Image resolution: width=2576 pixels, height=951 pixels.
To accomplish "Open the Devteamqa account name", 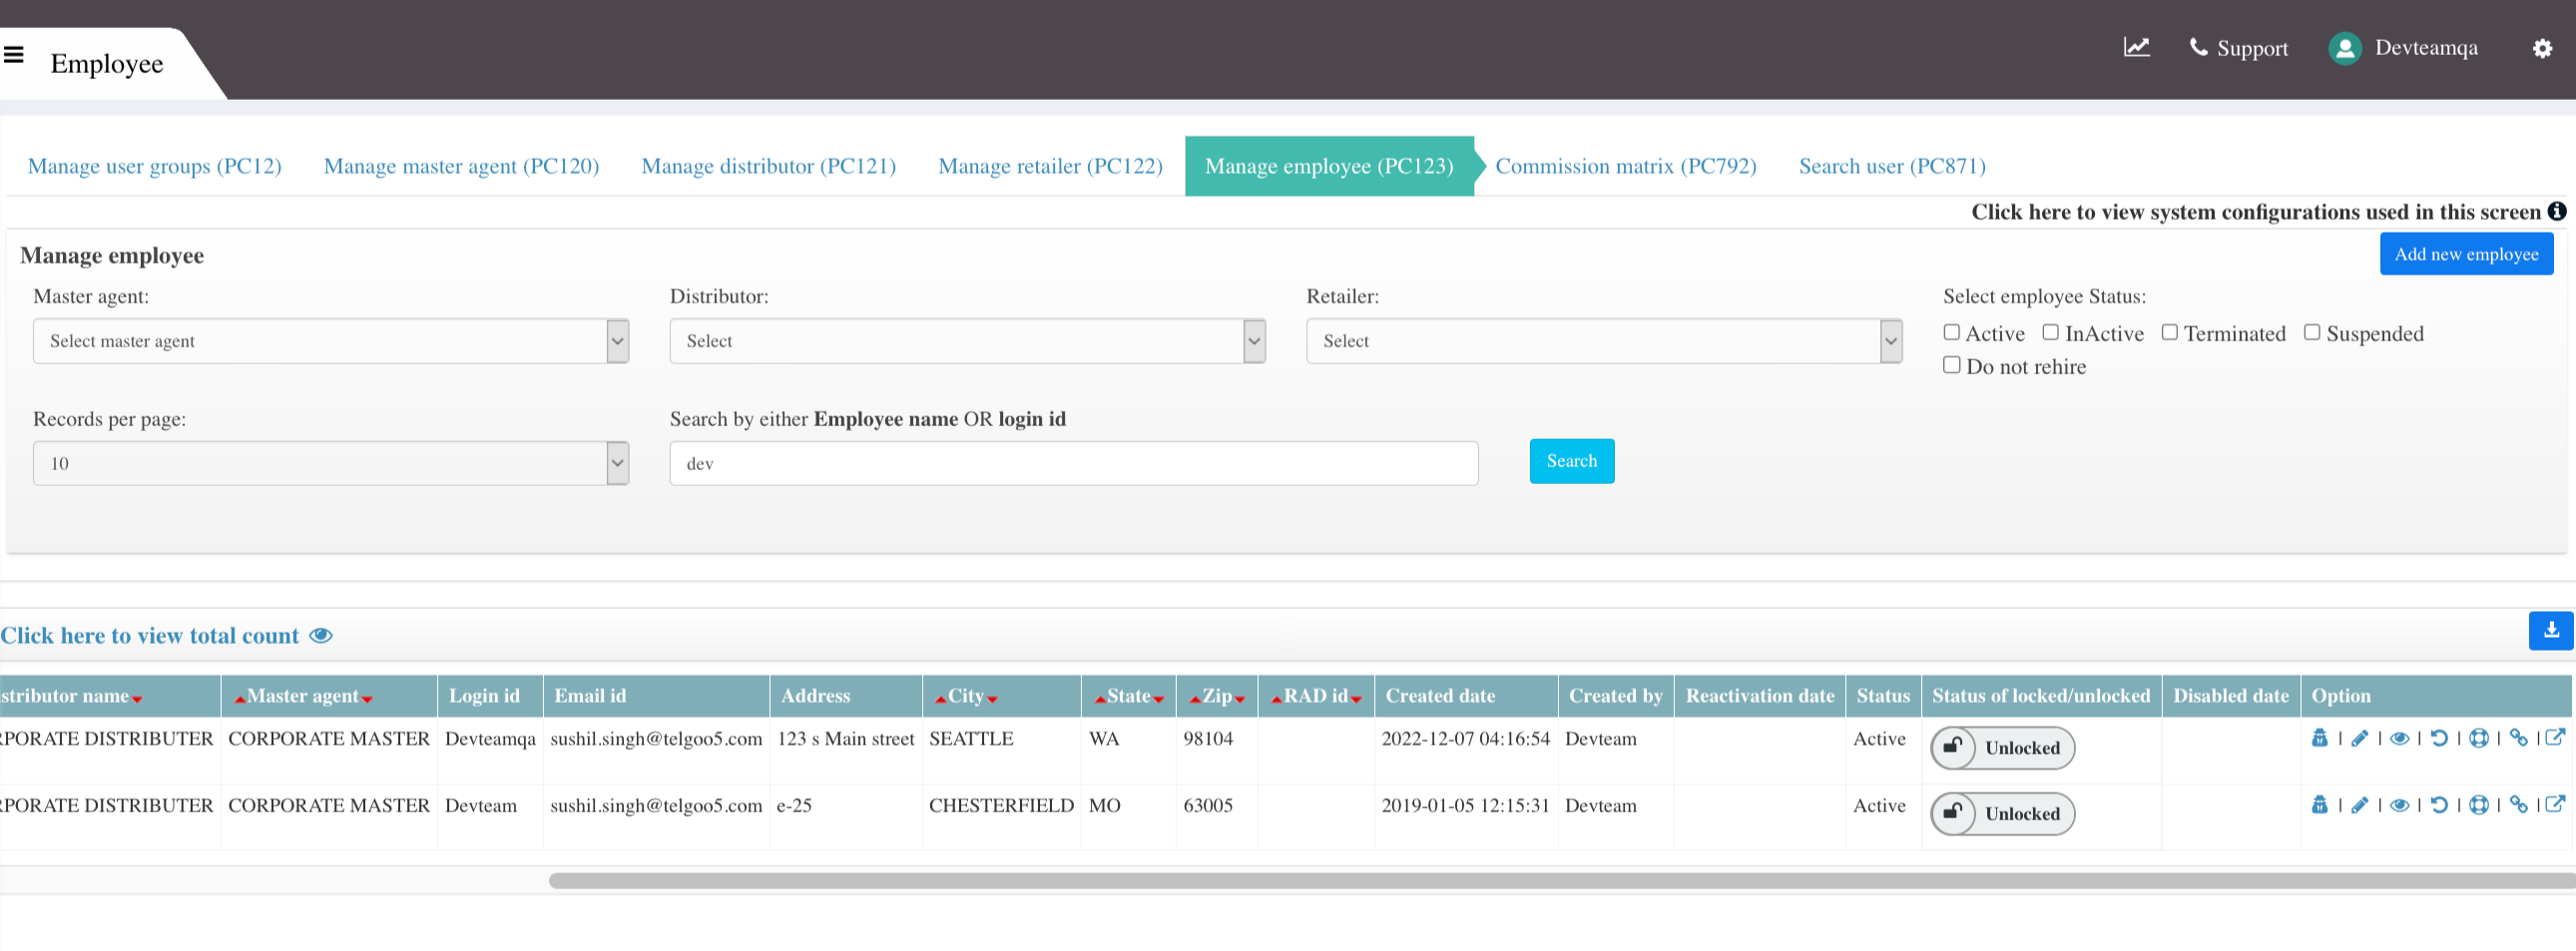I will coord(2426,48).
